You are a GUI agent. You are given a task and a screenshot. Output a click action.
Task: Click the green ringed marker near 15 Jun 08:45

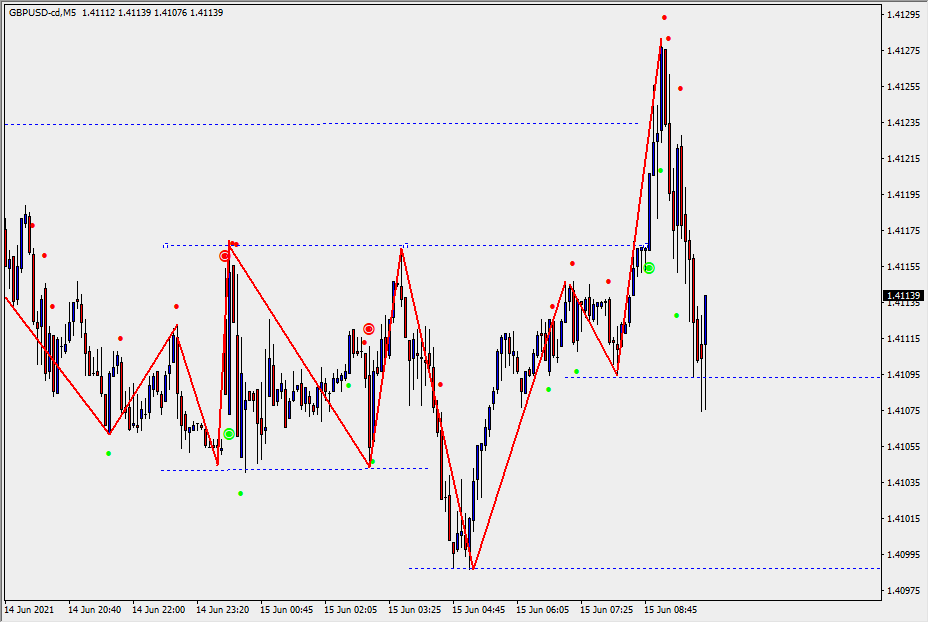tap(649, 268)
